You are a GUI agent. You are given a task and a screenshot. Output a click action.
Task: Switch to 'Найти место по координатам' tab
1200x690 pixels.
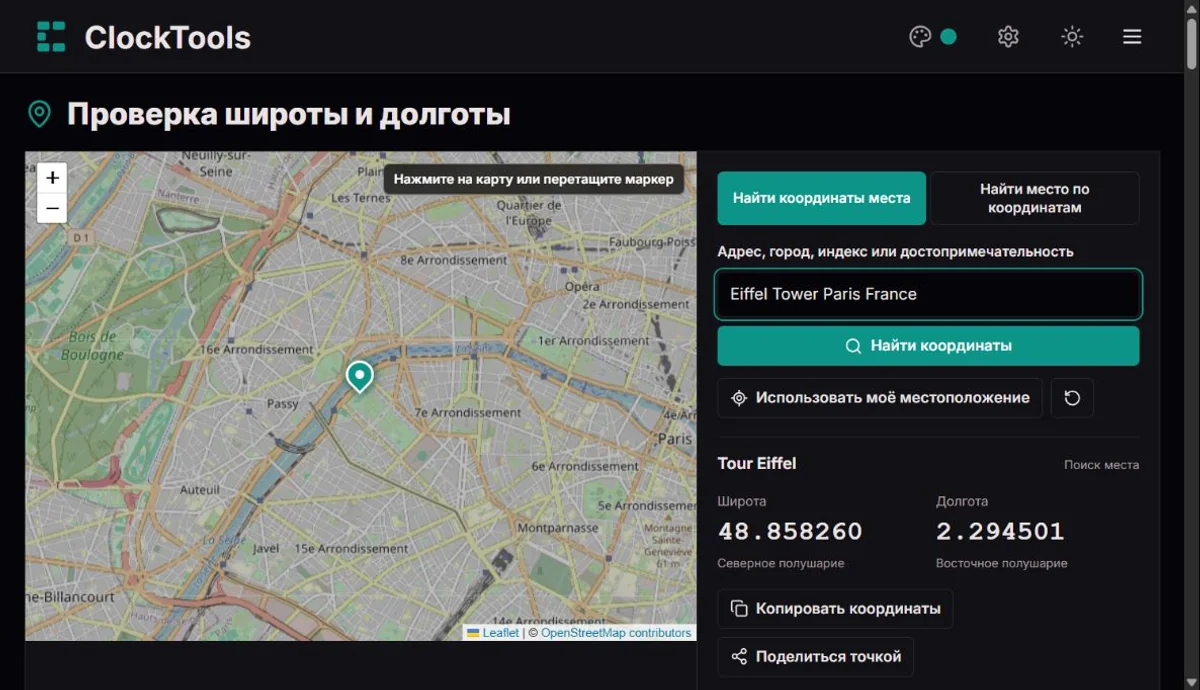click(x=1035, y=198)
